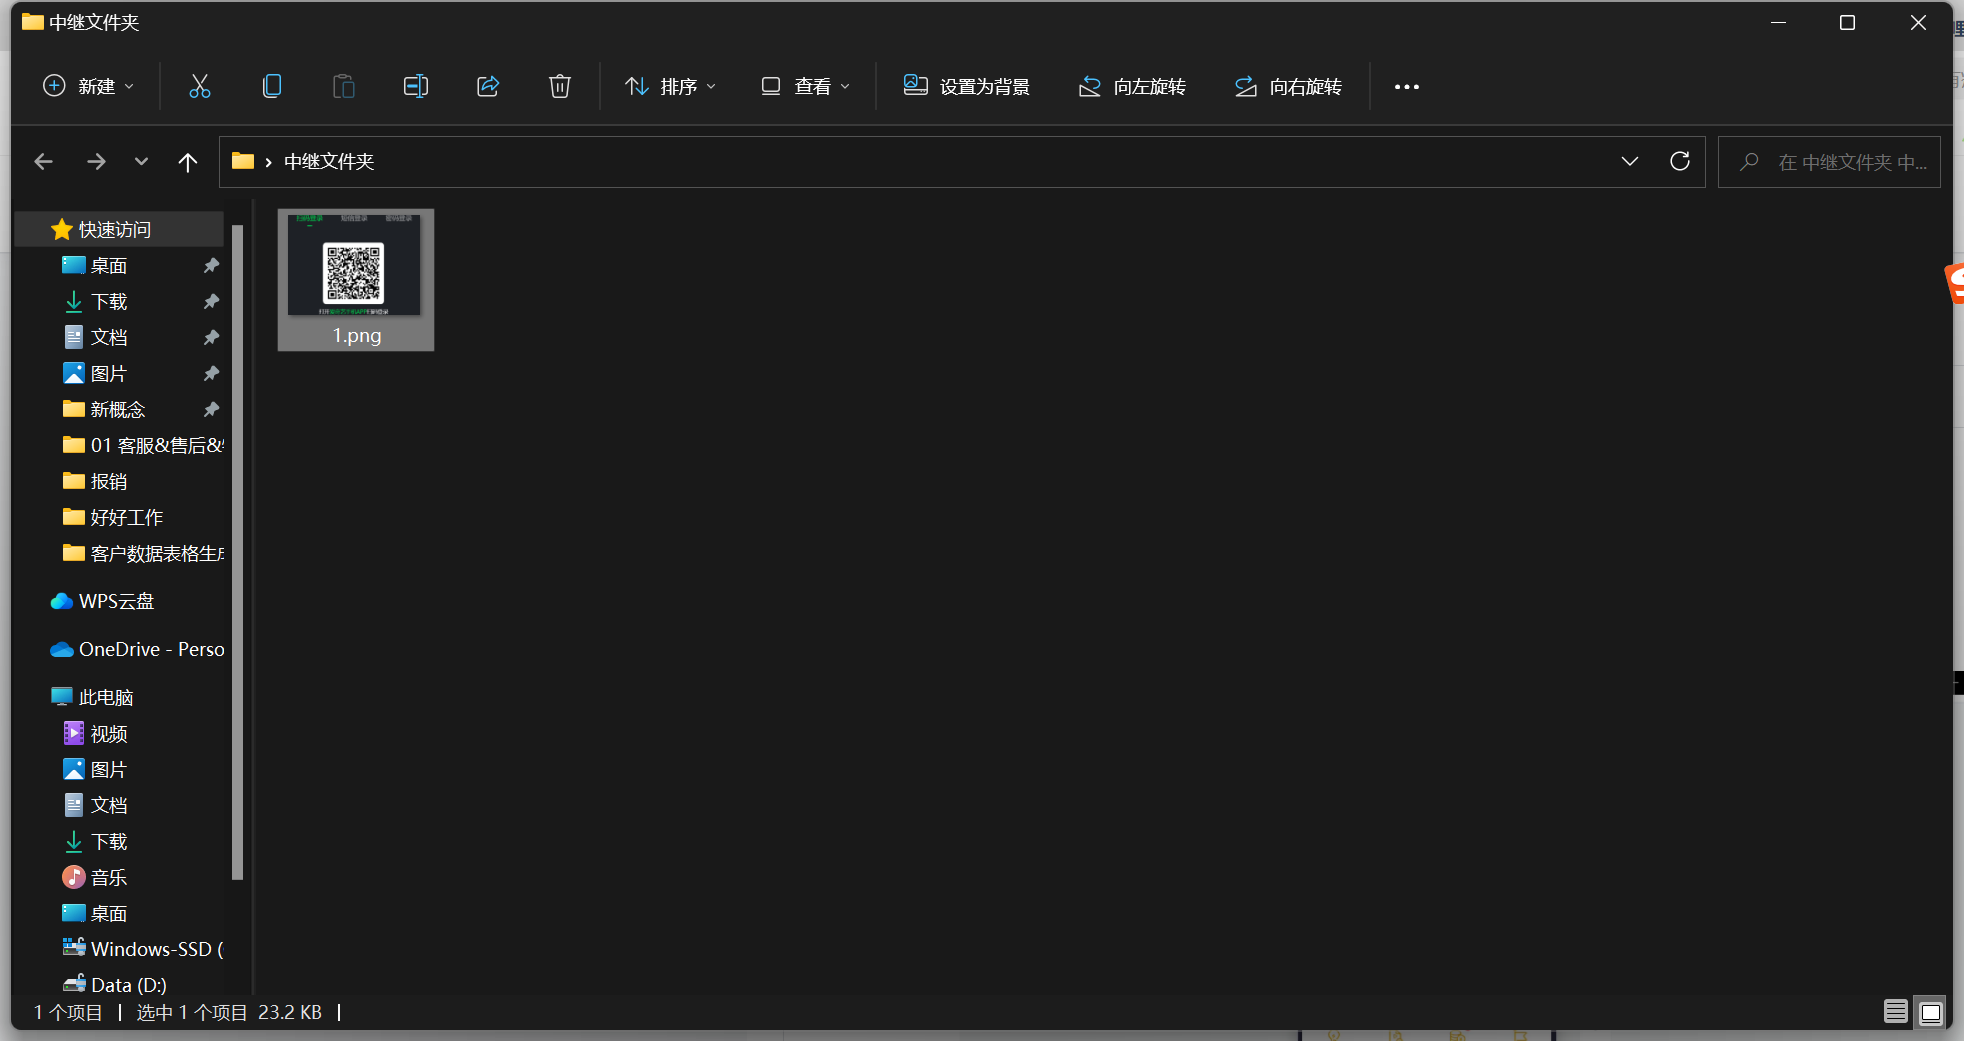Unpin 下载 using its pin icon
Viewport: 1964px width, 1041px height.
(x=211, y=302)
